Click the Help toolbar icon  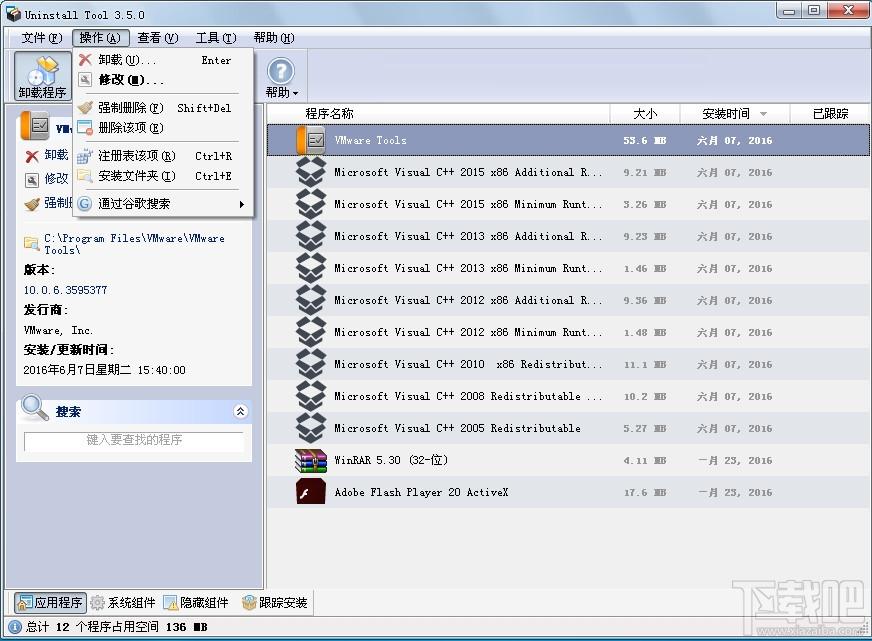pyautogui.click(x=280, y=71)
